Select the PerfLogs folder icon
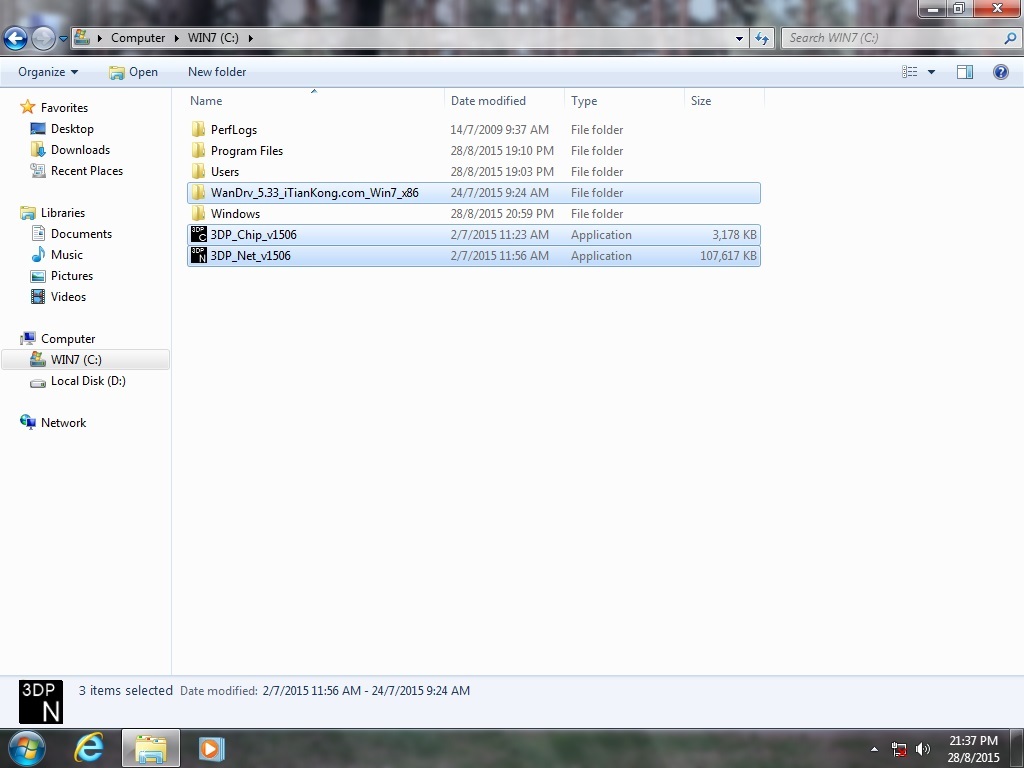The image size is (1024, 768). point(199,129)
